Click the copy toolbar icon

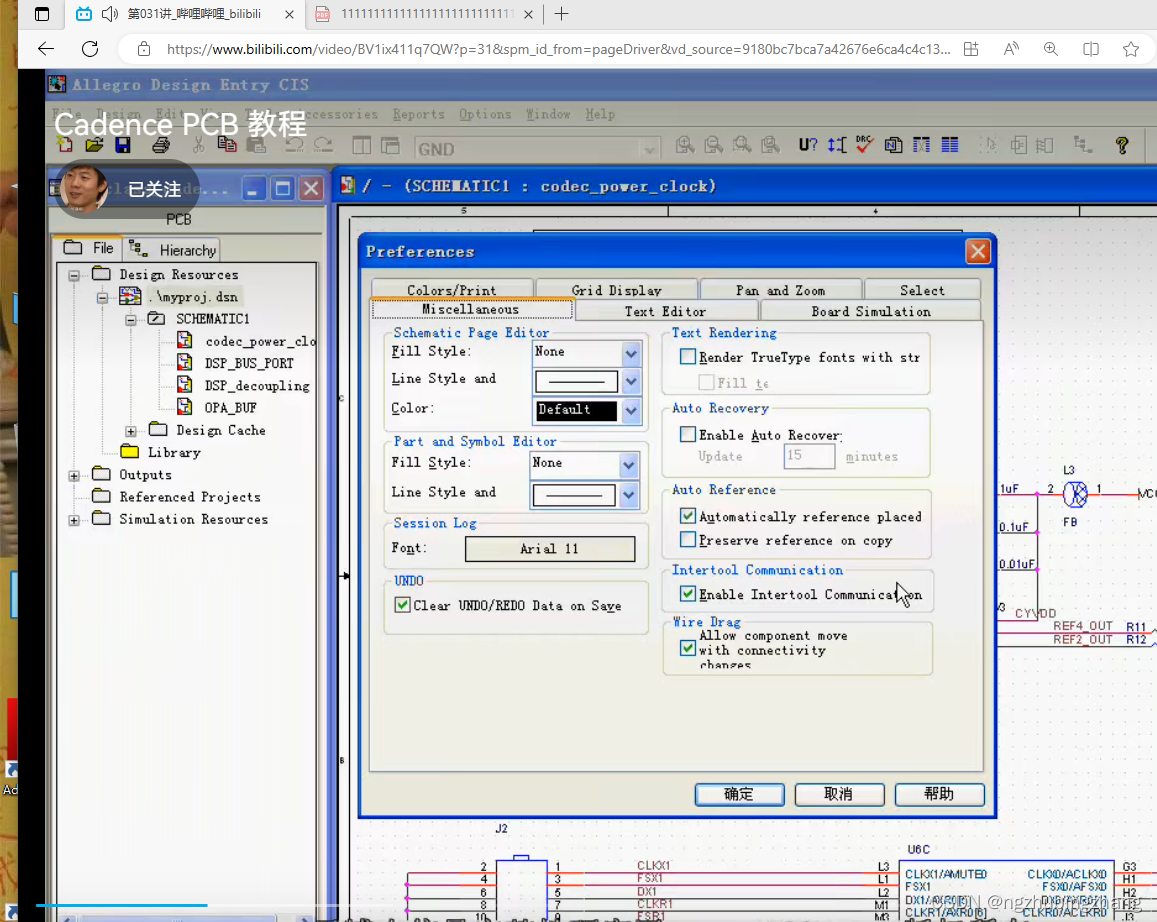(227, 145)
